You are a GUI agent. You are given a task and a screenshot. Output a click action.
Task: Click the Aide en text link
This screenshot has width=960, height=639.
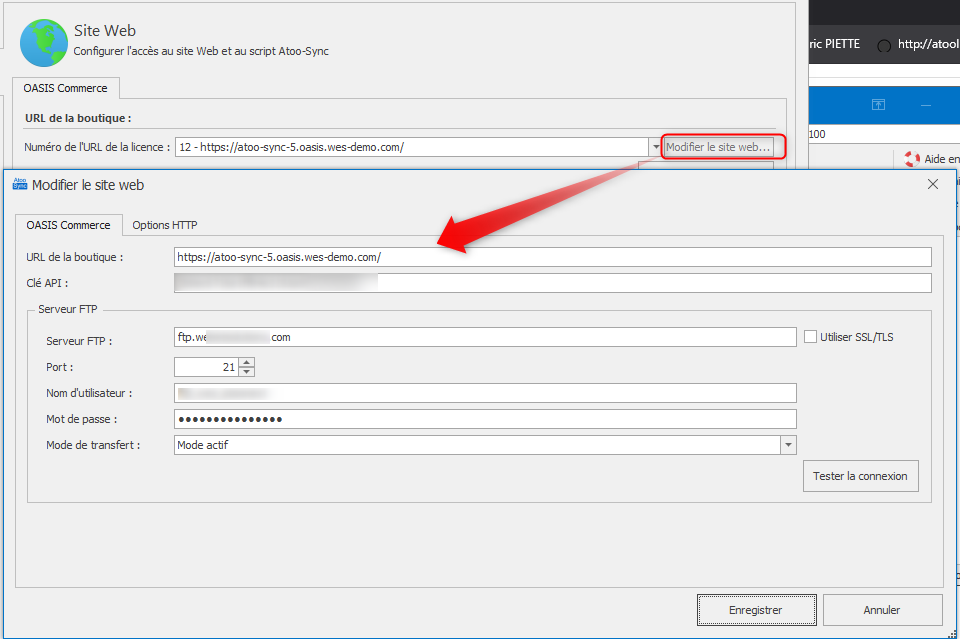[942, 159]
